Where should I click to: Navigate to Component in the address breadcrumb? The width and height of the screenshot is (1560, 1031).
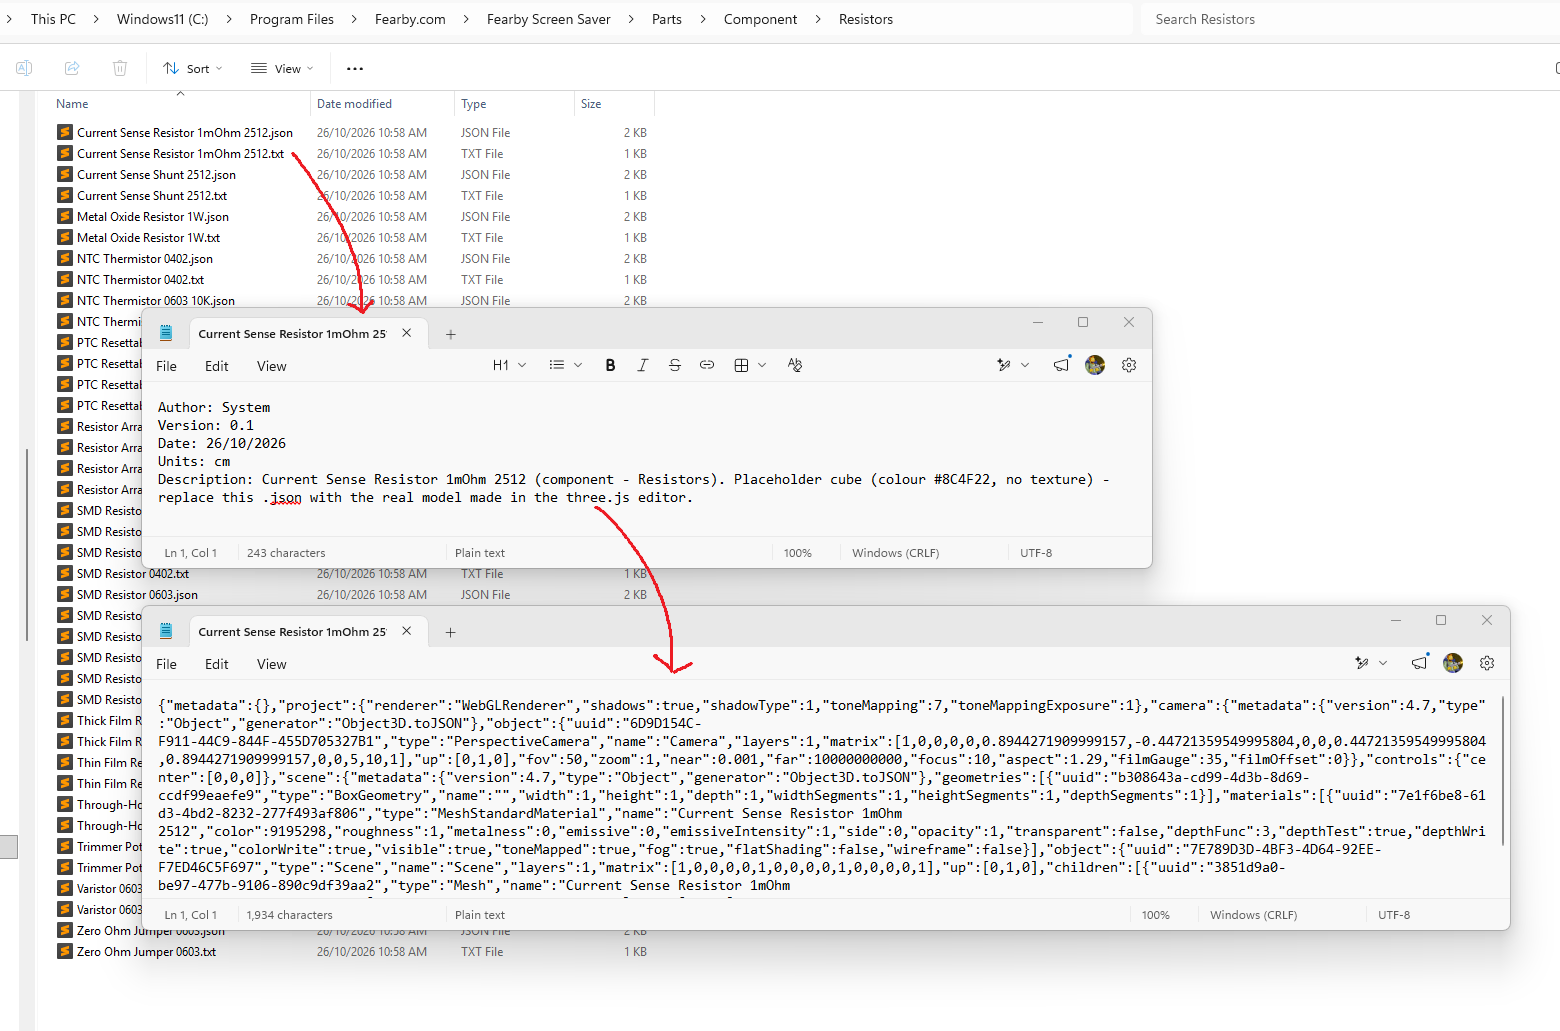coord(761,19)
